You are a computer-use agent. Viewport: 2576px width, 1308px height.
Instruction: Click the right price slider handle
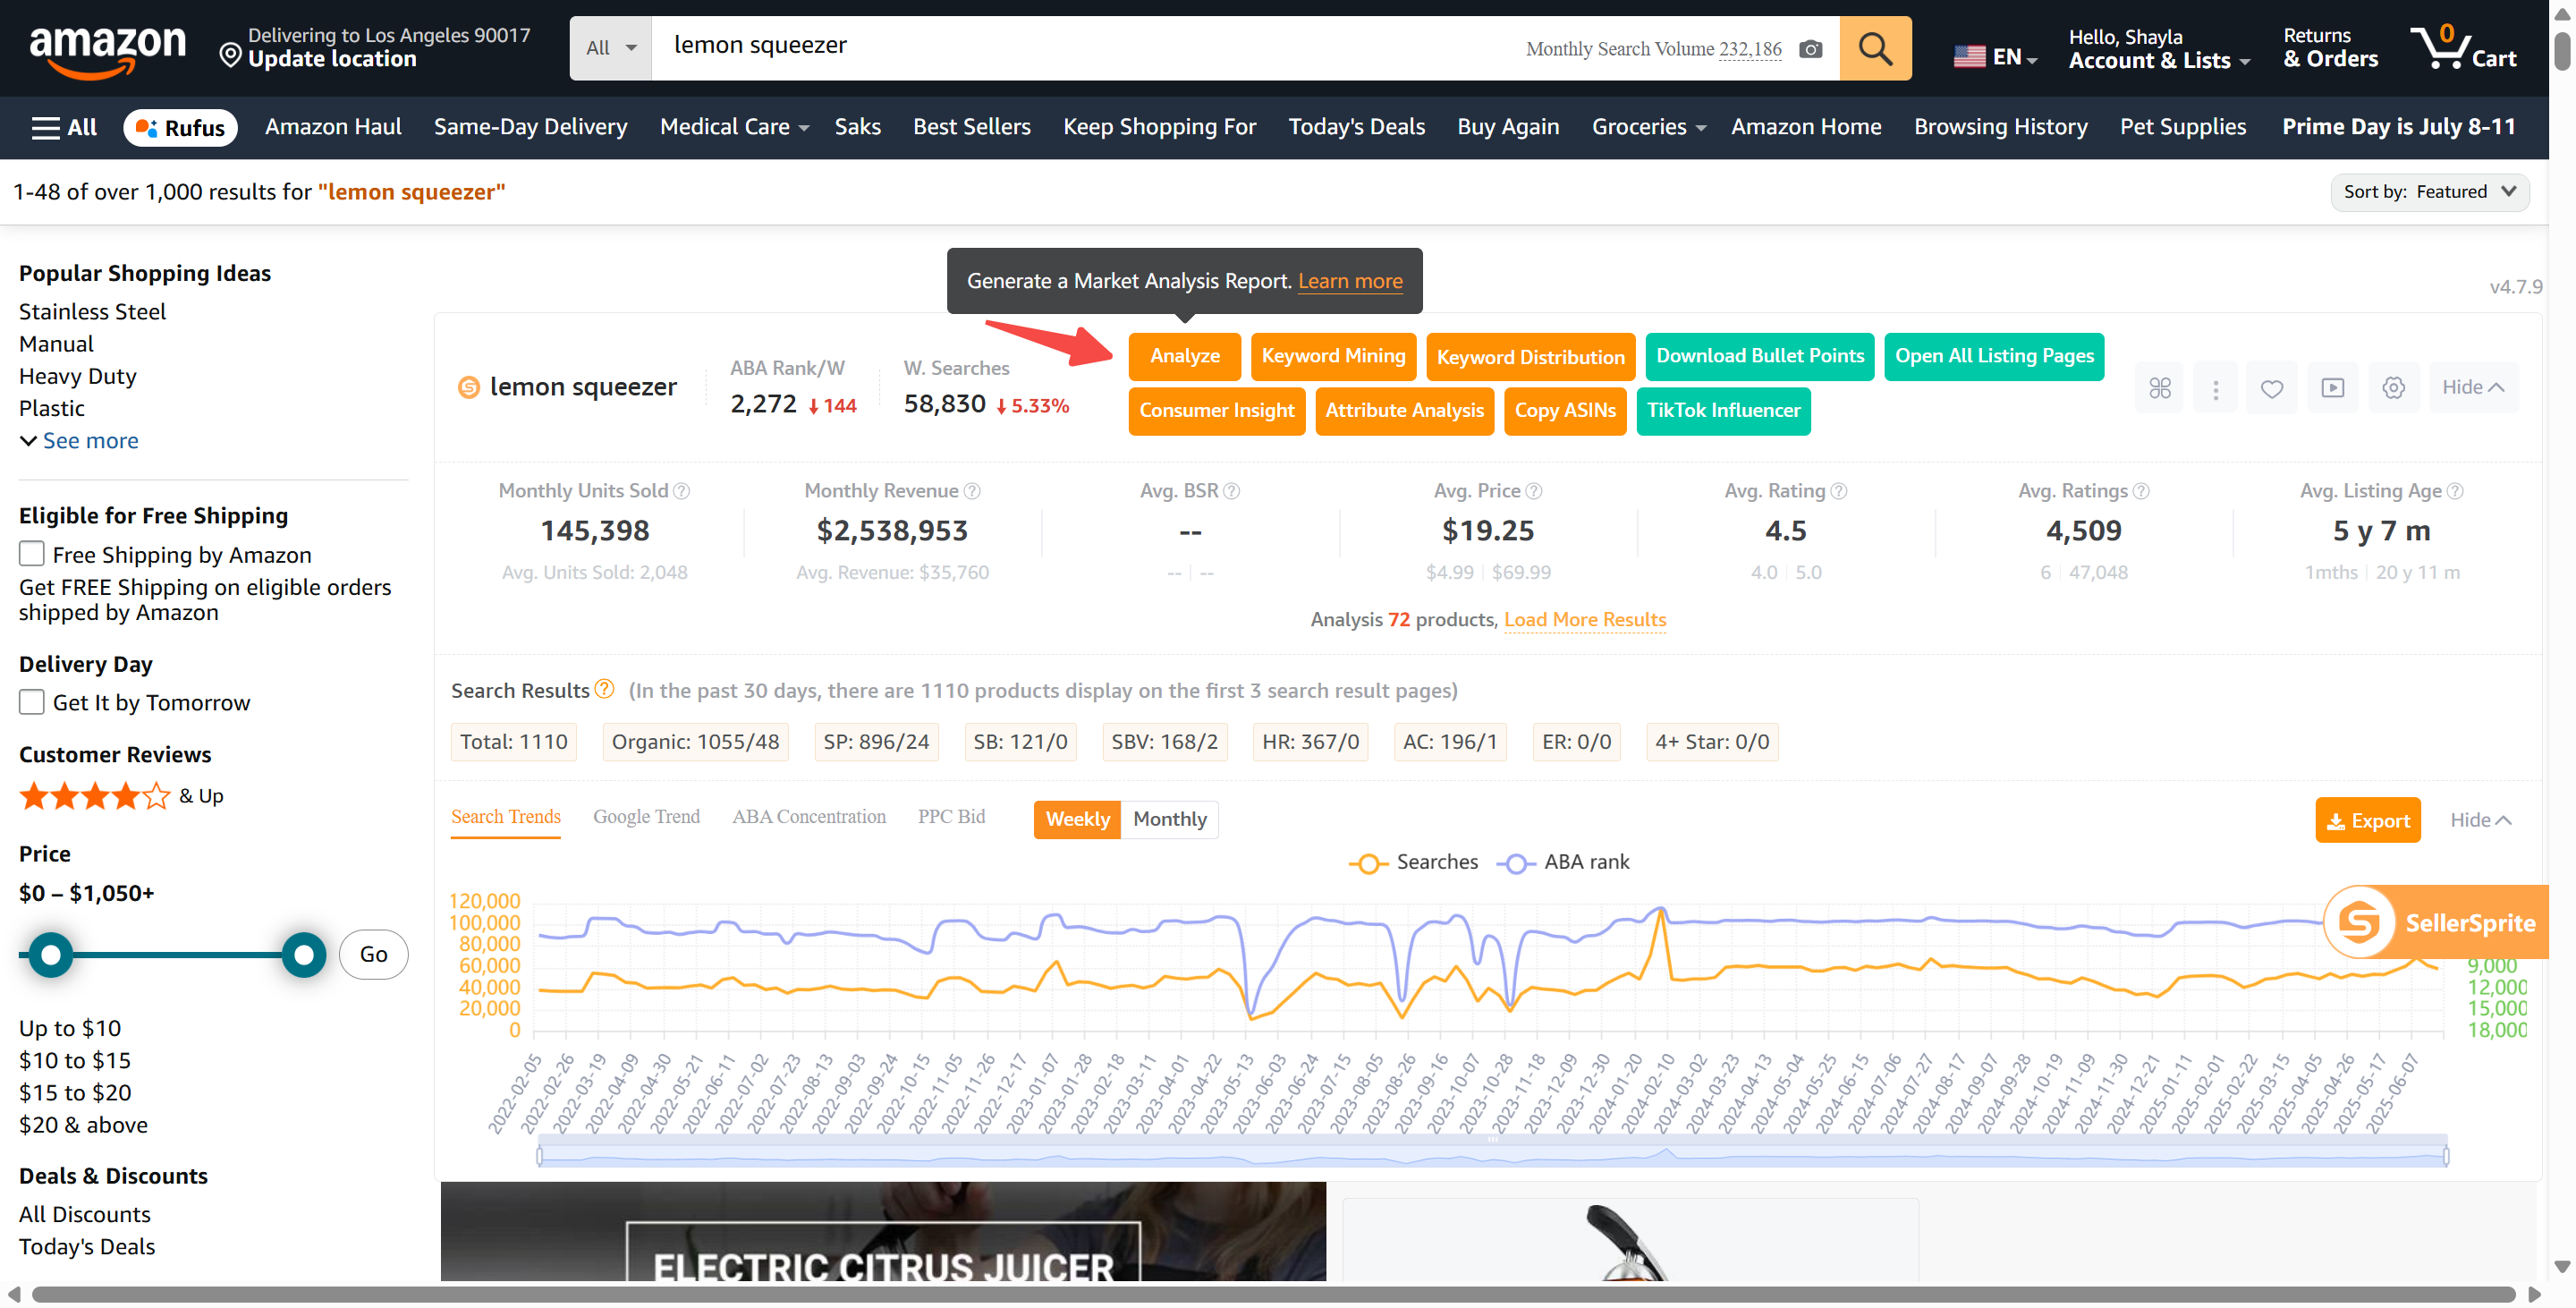(x=304, y=954)
